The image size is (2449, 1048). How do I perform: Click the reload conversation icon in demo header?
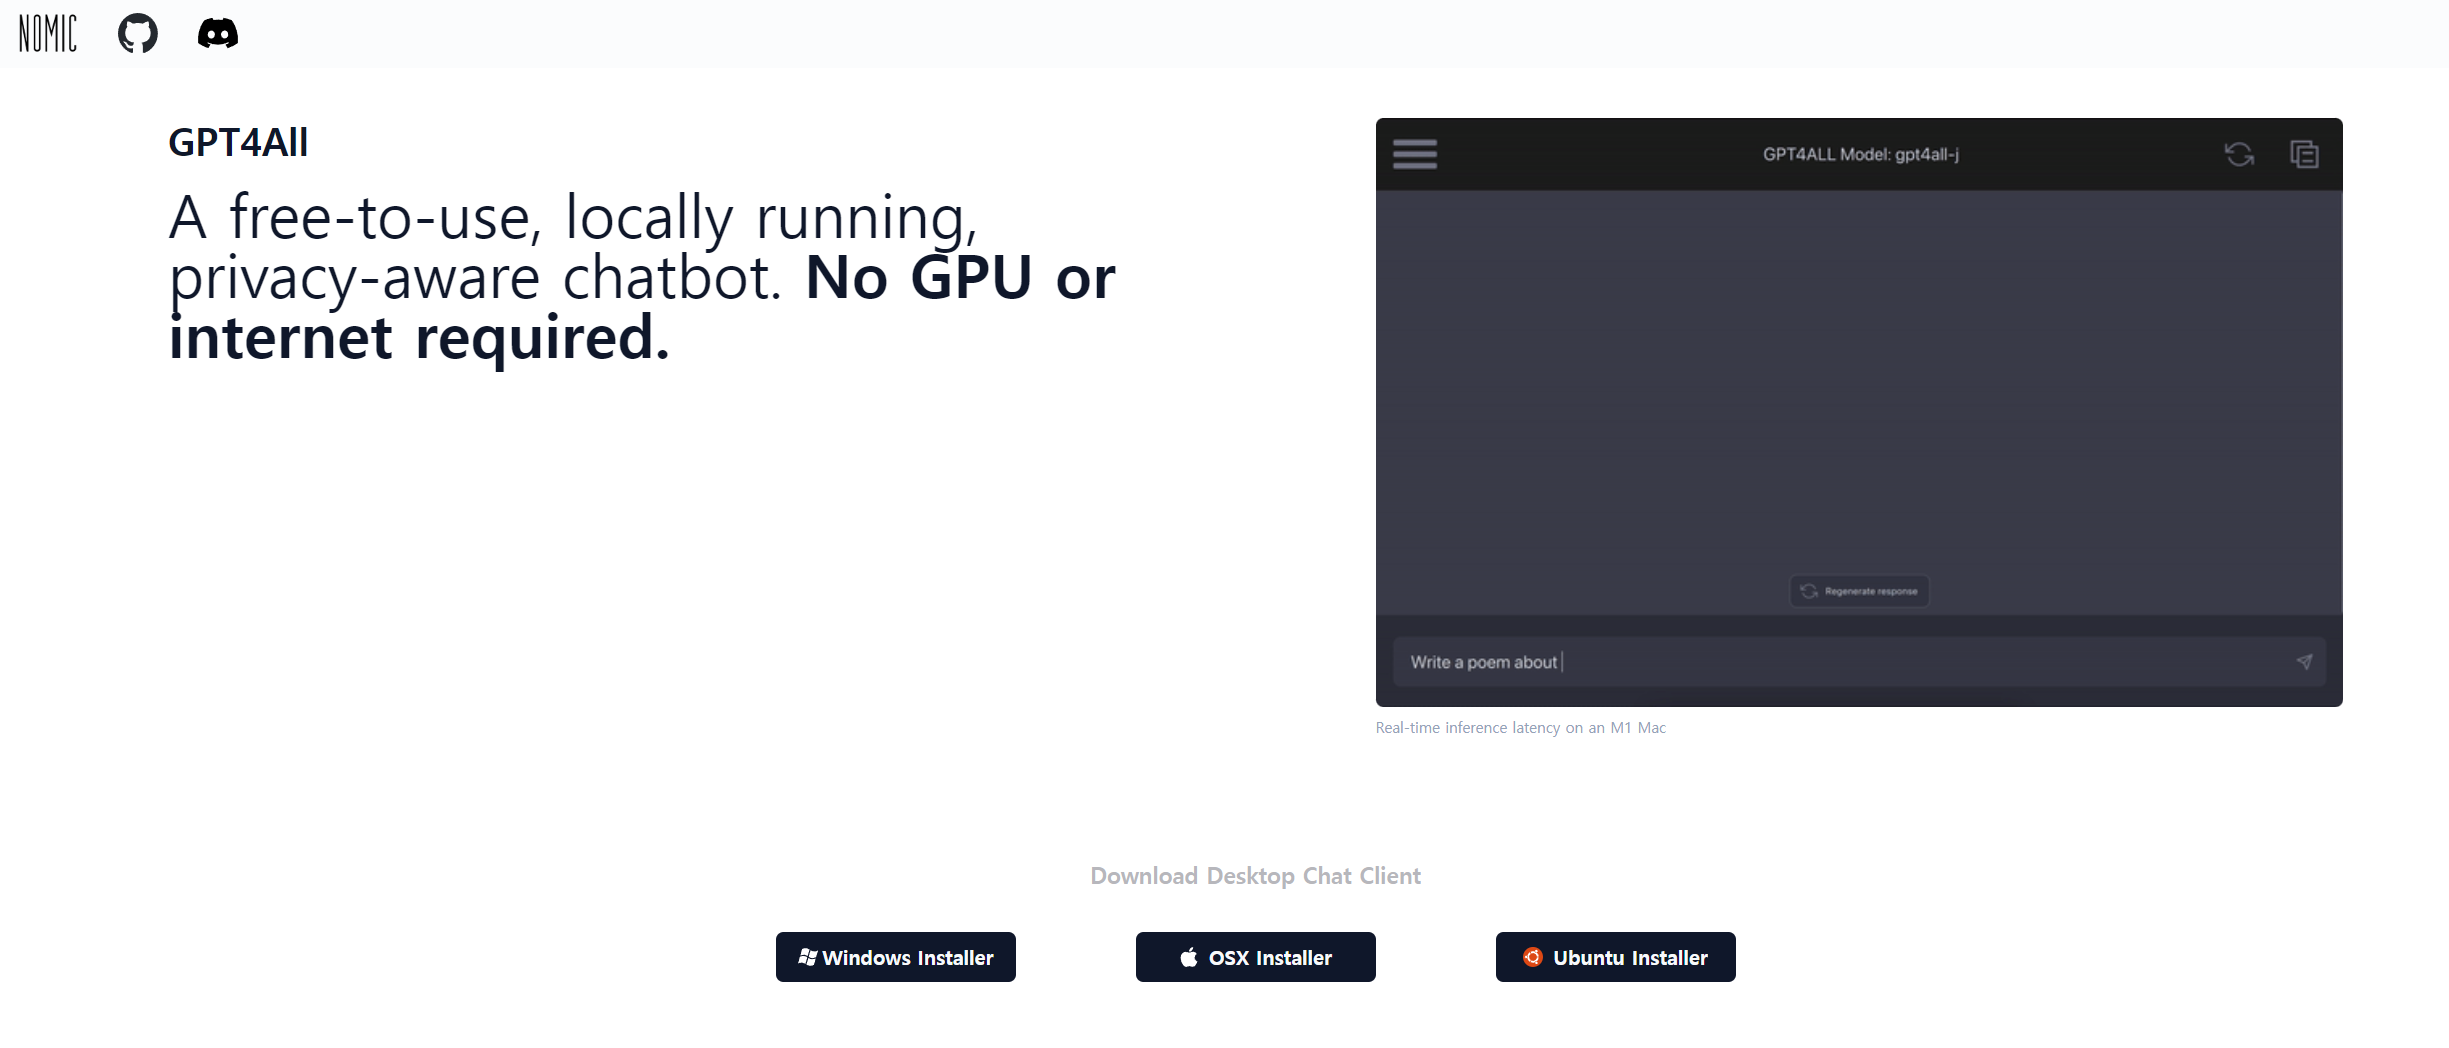pos(2239,154)
